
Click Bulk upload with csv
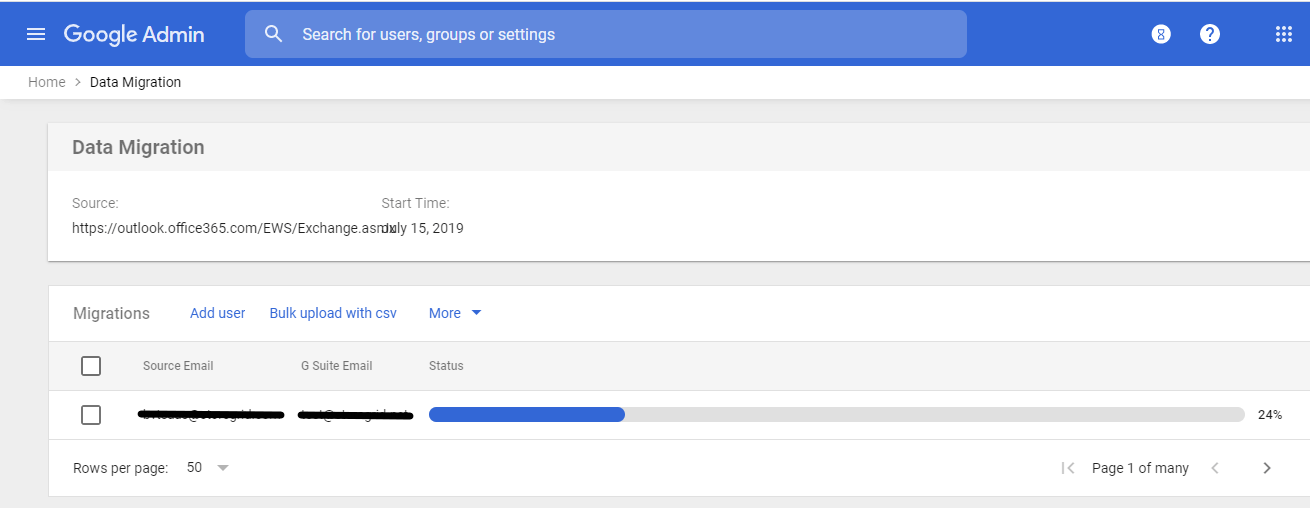pos(333,313)
